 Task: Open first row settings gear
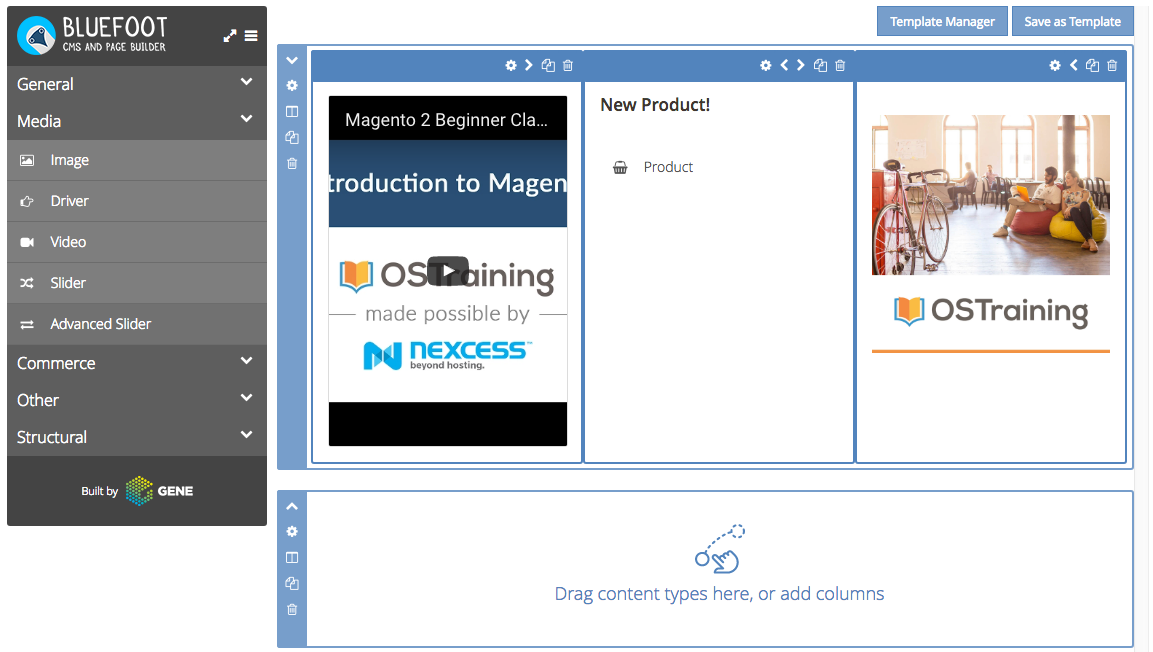coord(292,86)
